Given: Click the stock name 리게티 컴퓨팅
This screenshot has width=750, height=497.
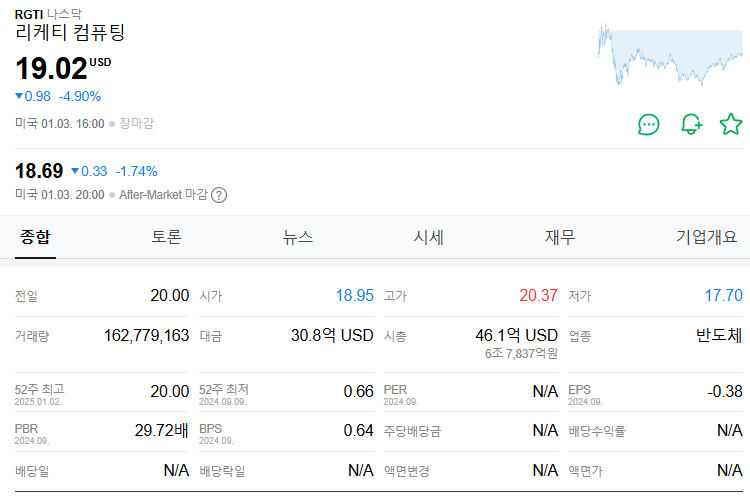Looking at the screenshot, I should pos(70,33).
